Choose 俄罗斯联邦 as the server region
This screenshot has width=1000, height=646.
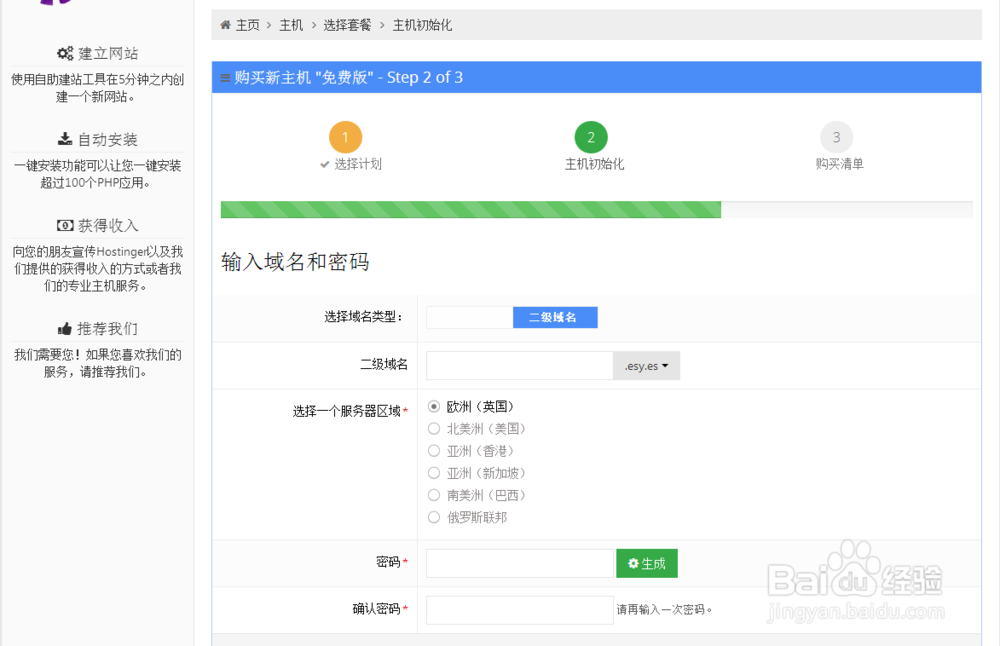434,517
